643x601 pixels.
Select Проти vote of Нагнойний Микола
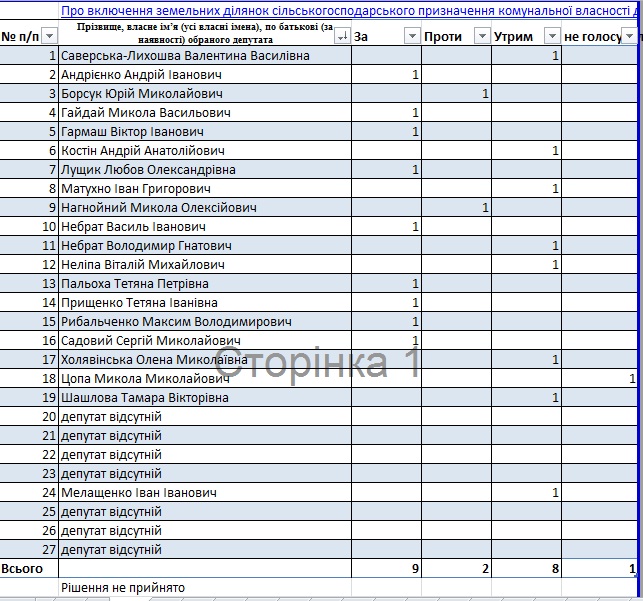click(x=456, y=207)
